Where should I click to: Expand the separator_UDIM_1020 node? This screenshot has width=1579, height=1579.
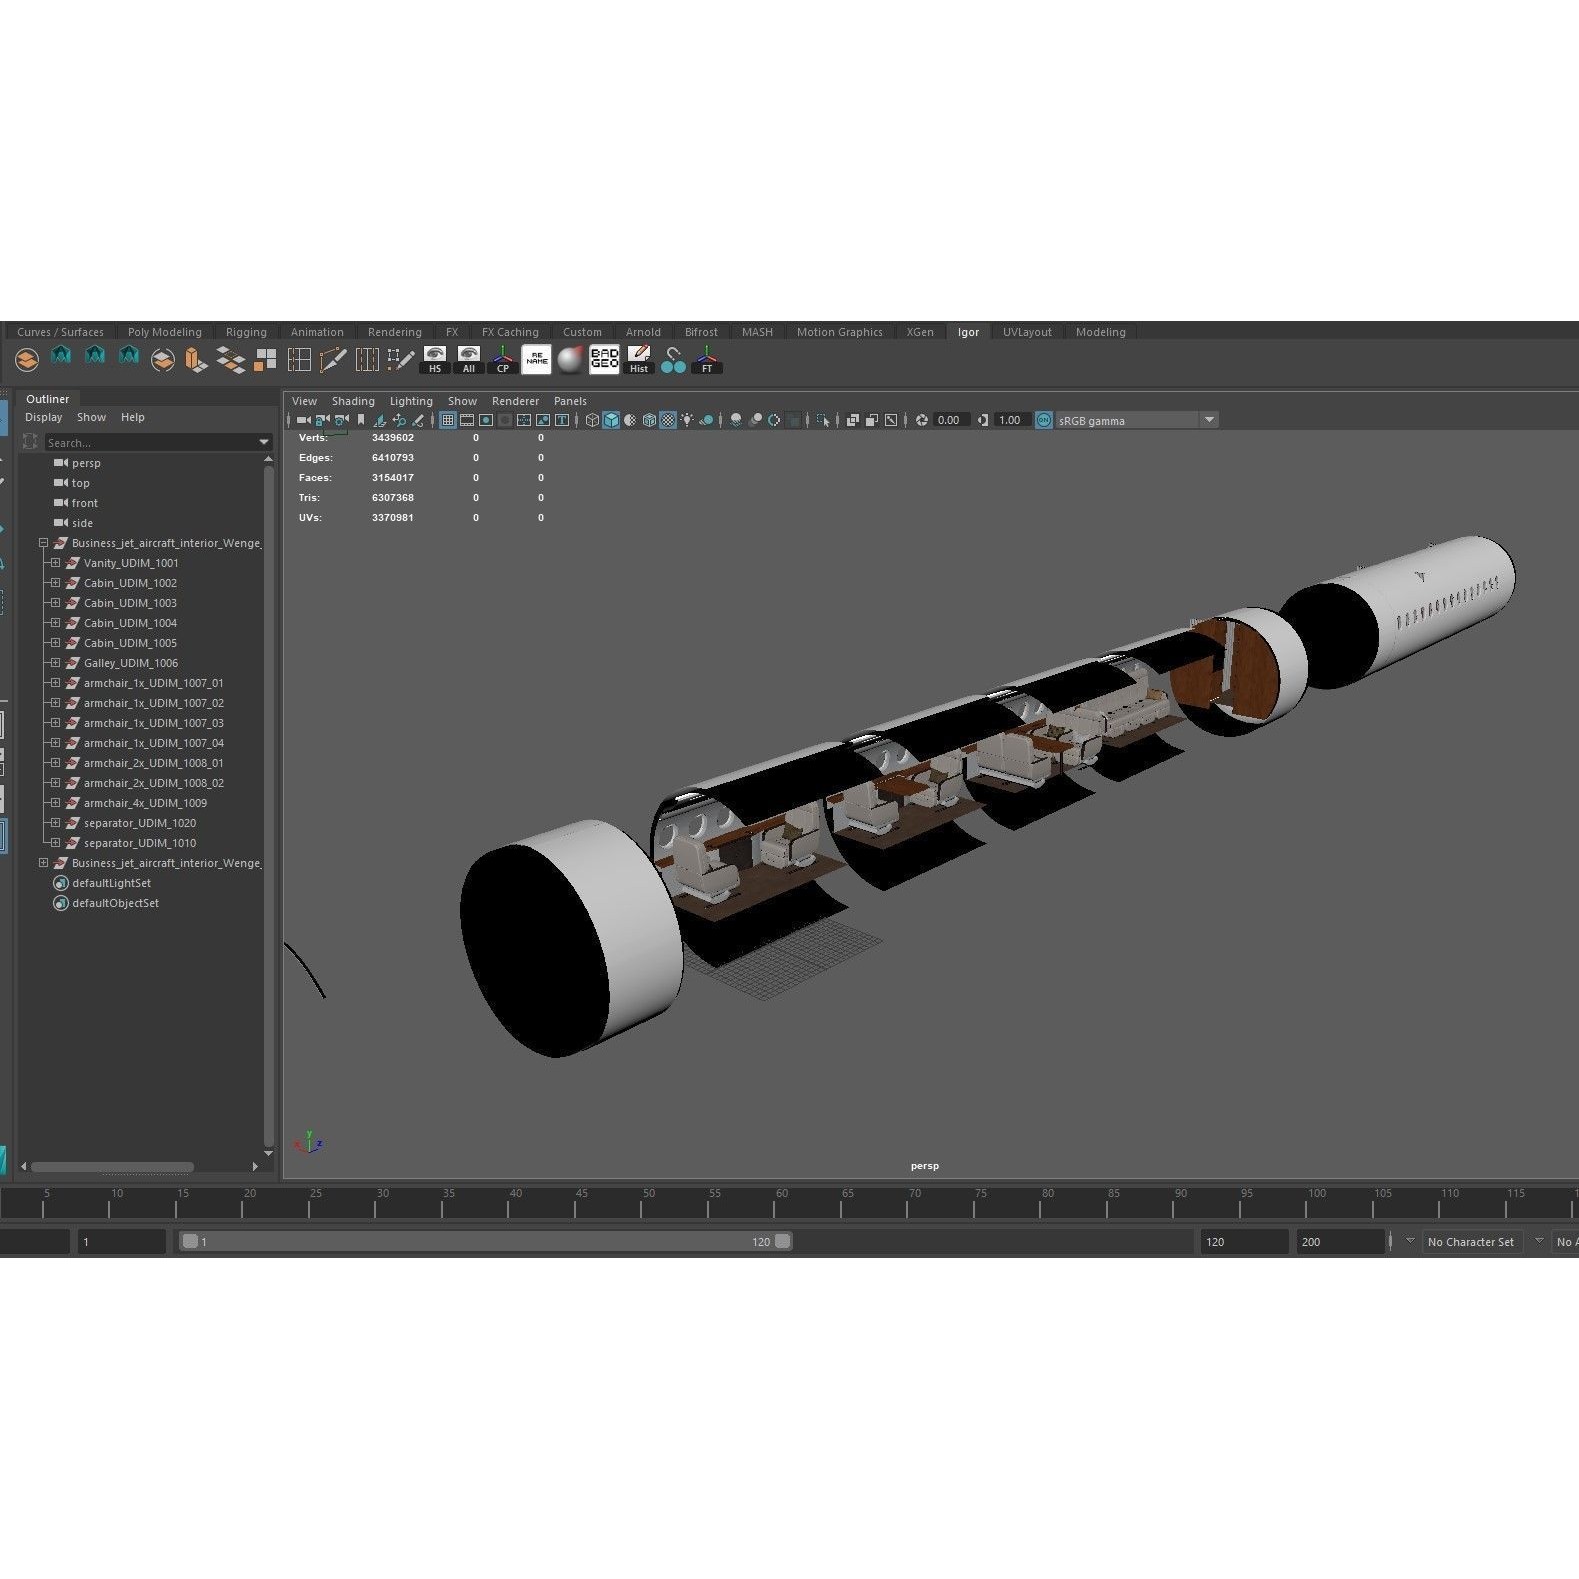click(55, 823)
